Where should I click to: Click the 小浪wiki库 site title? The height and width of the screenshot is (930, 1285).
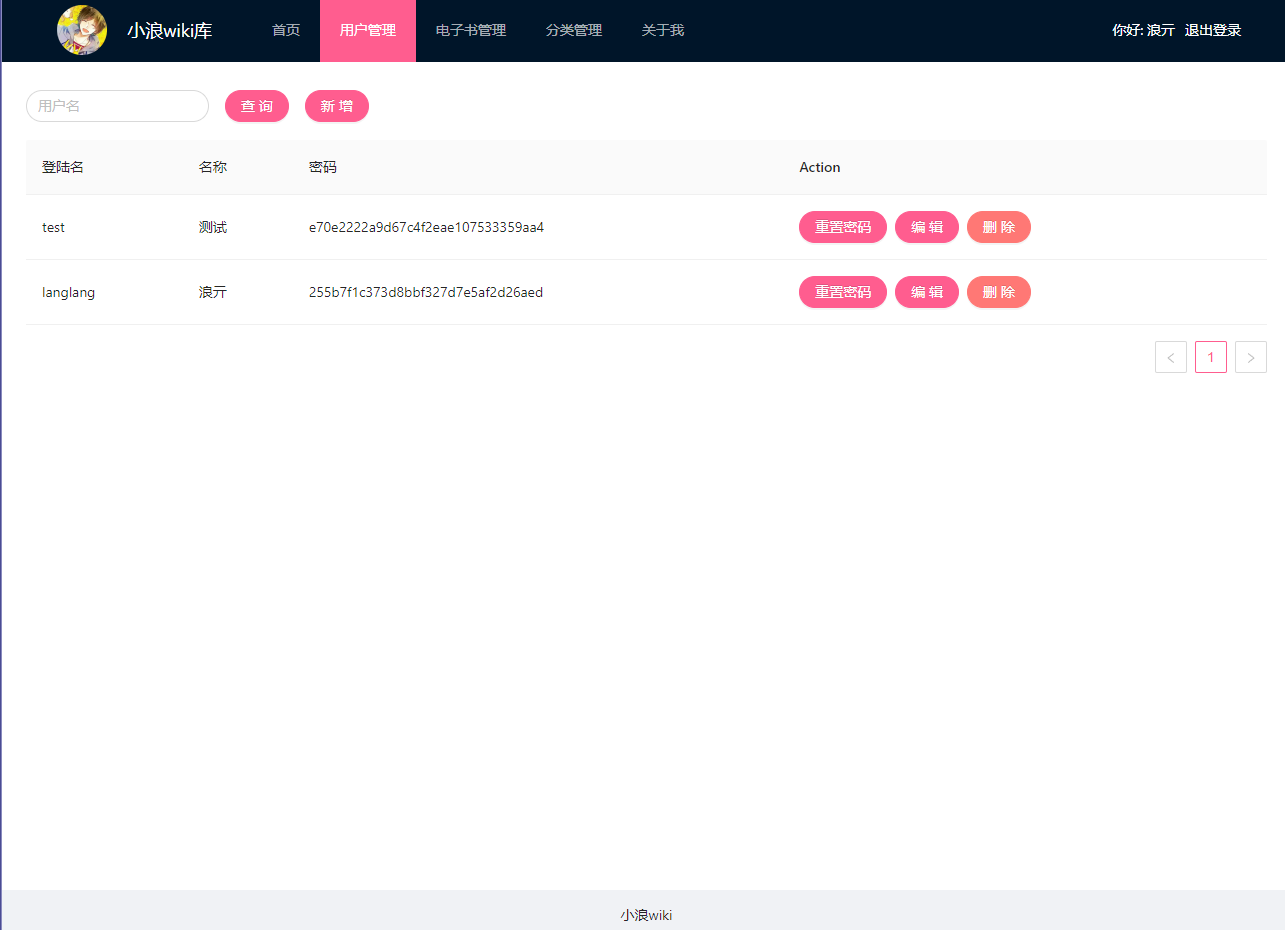click(x=170, y=30)
